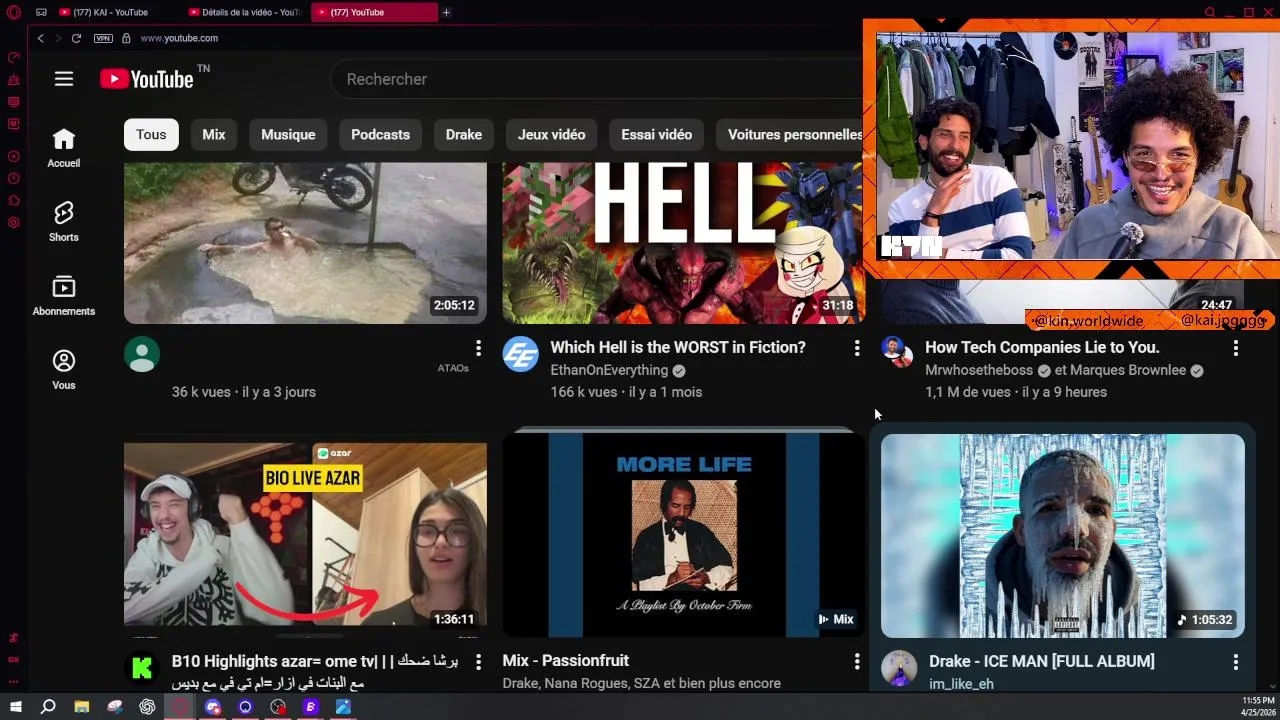
Task: Open im_like_eh channel avatar
Action: point(899,668)
